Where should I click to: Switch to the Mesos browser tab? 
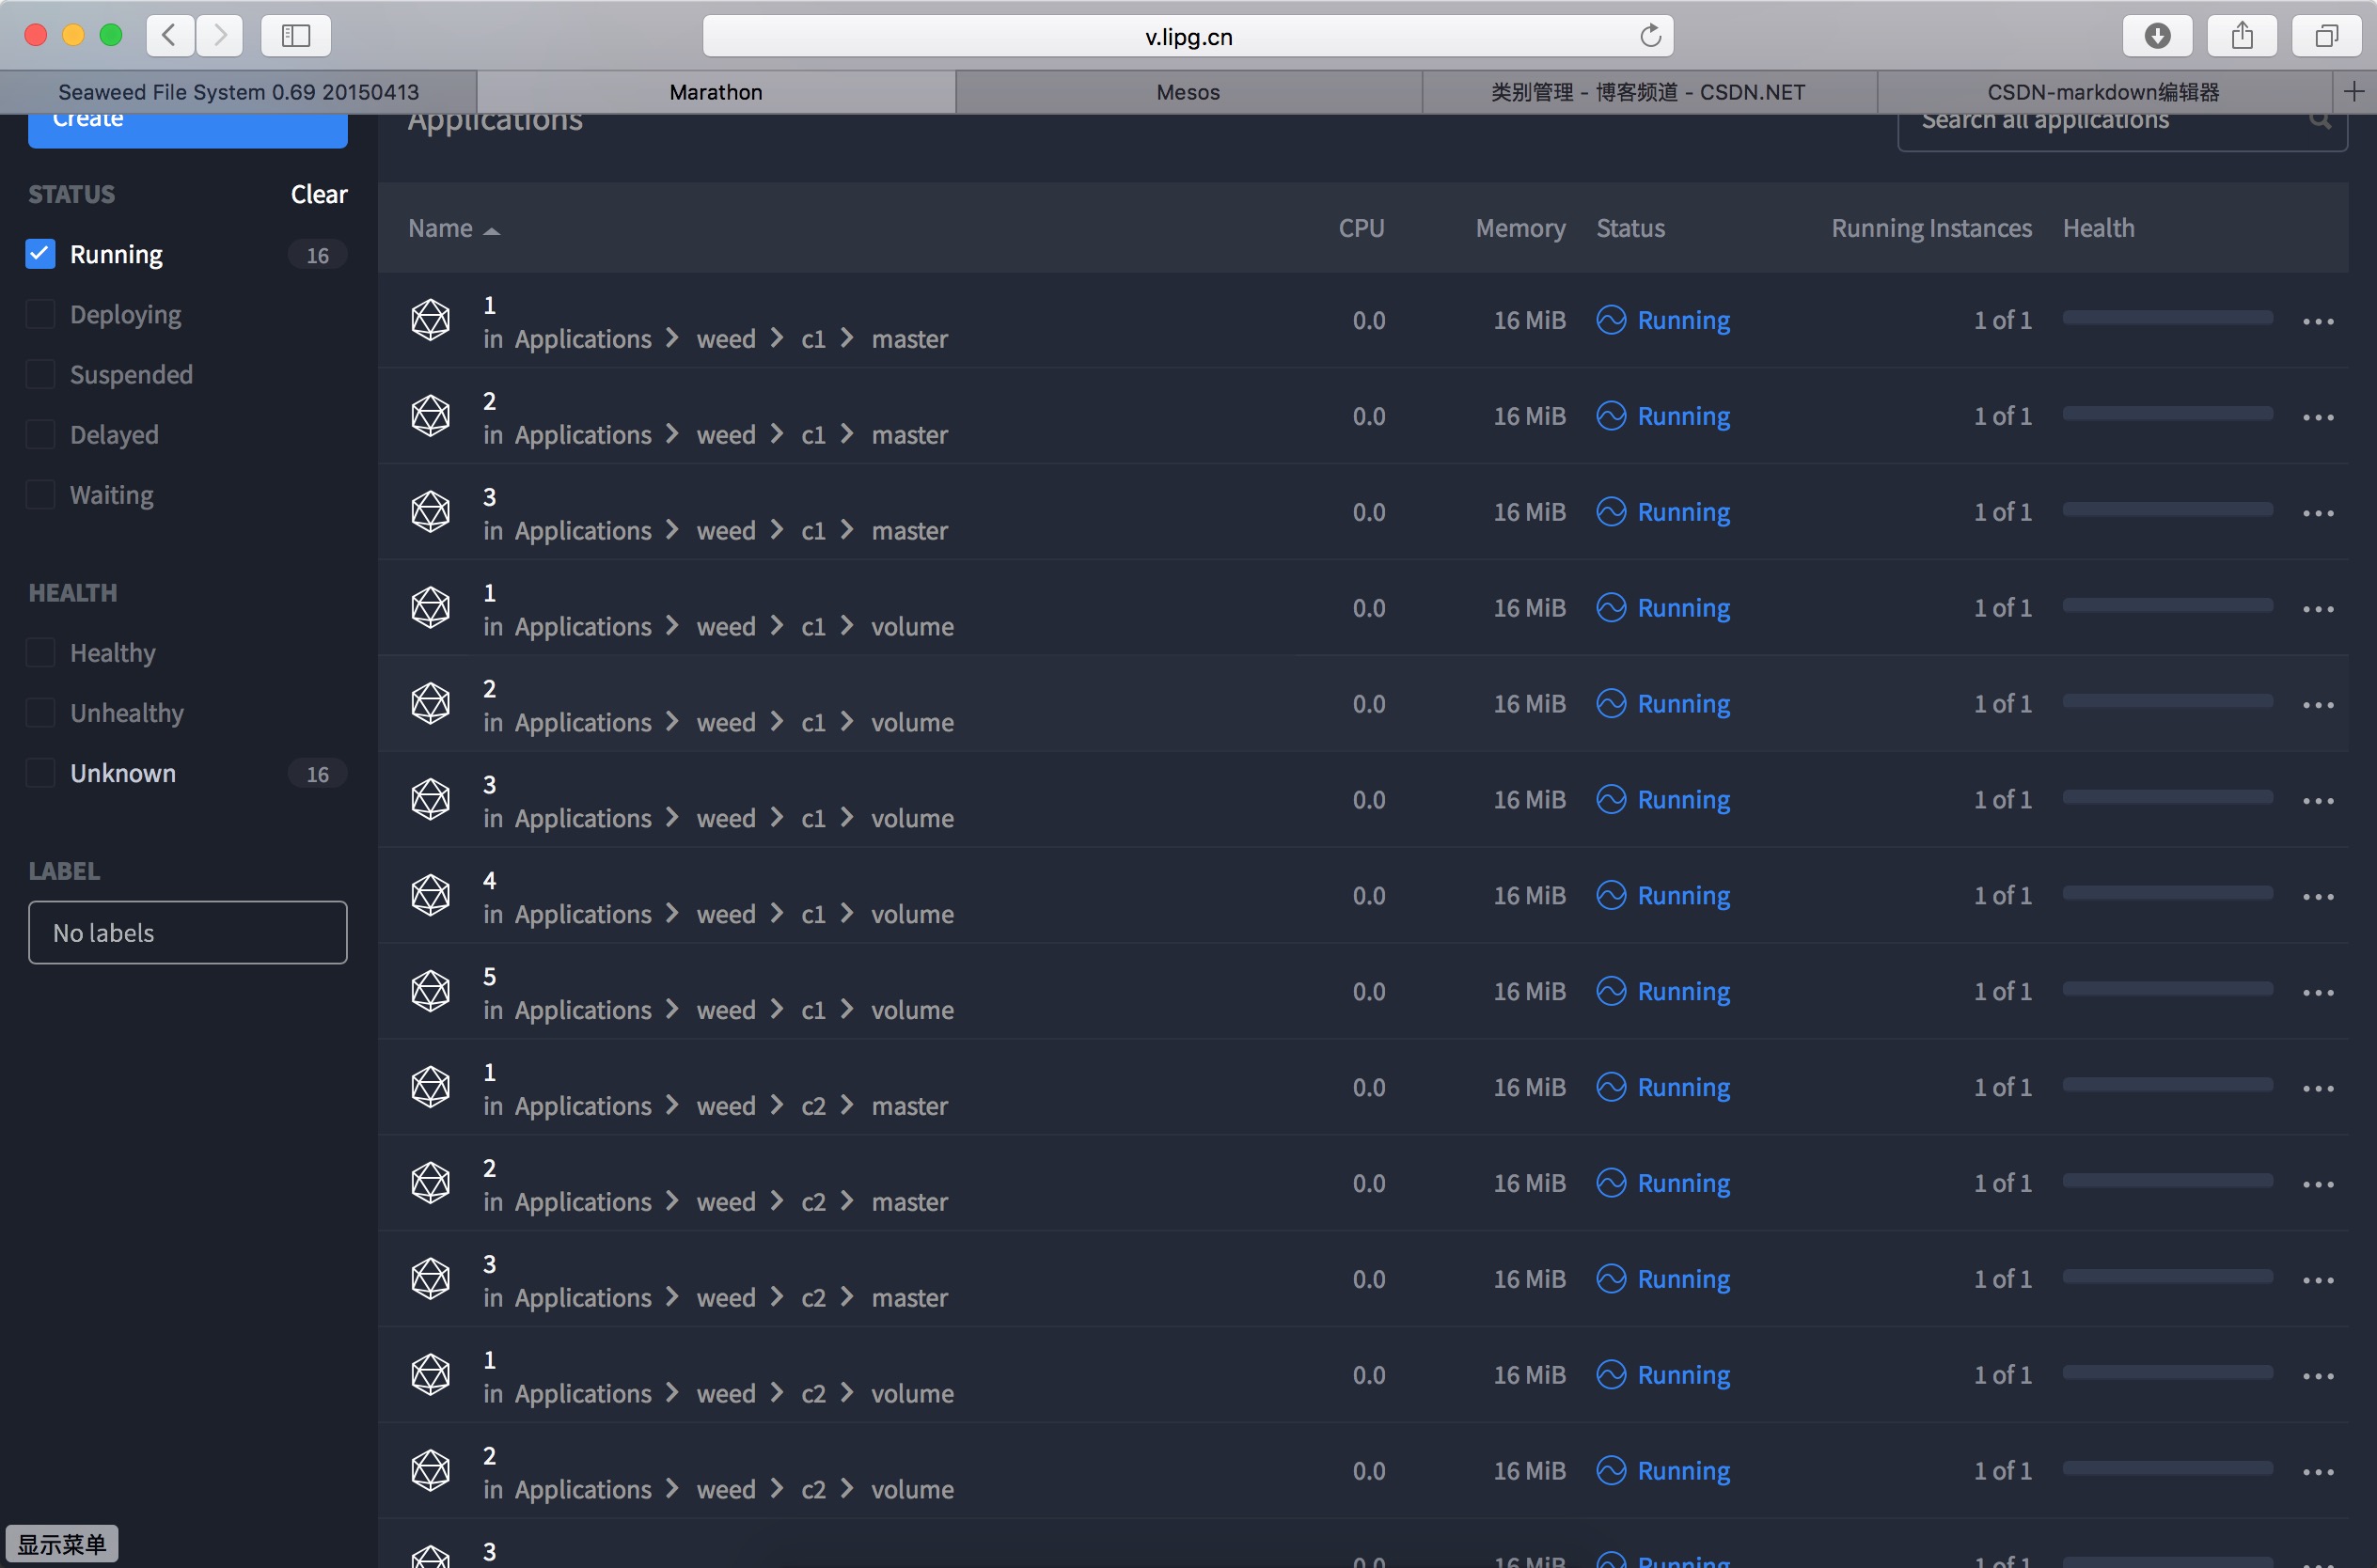click(x=1188, y=92)
